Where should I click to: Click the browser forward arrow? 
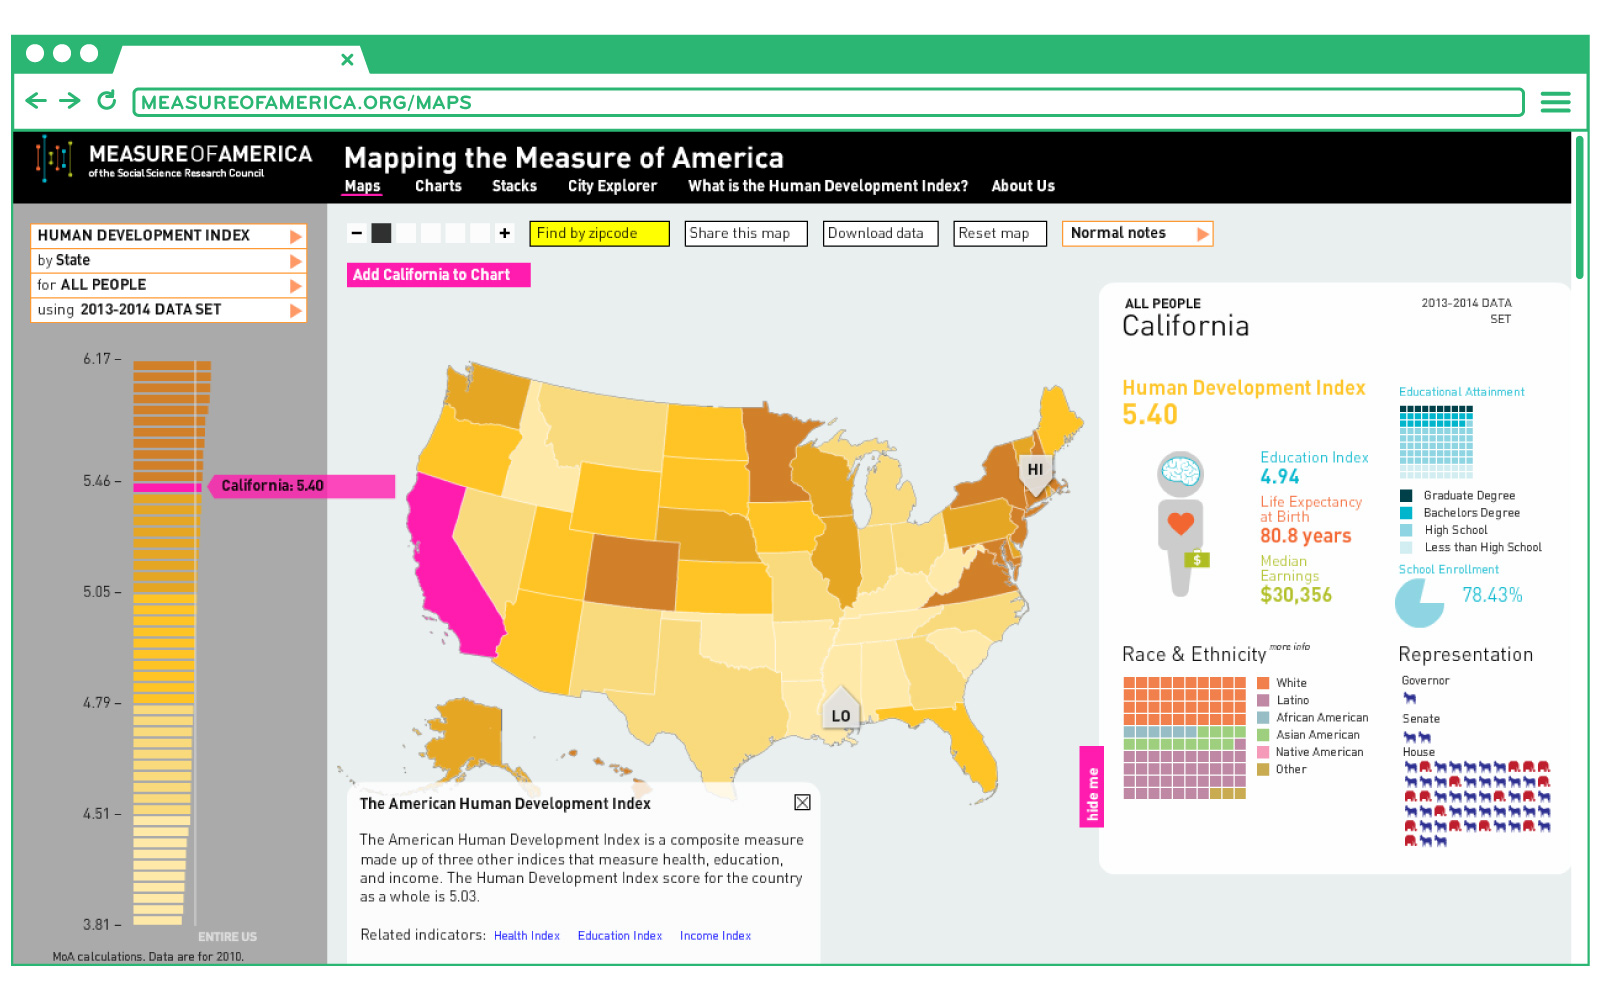(70, 101)
